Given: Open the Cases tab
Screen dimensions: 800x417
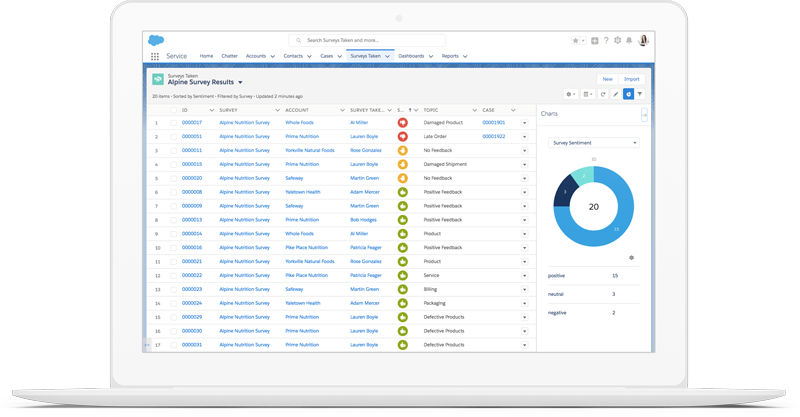Looking at the screenshot, I should pyautogui.click(x=327, y=56).
